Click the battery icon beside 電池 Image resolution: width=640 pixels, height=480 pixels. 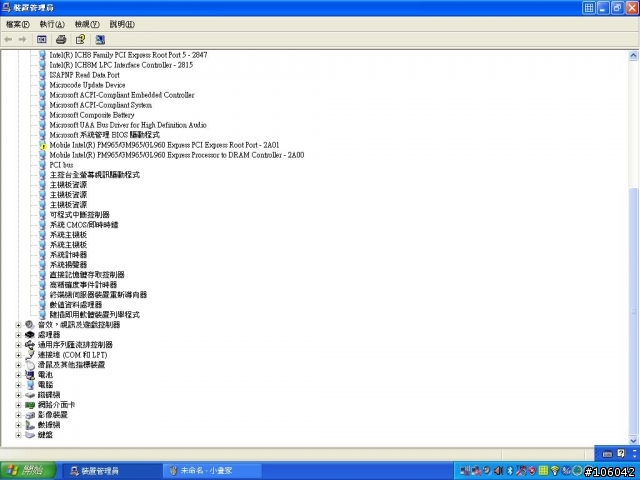[30, 375]
